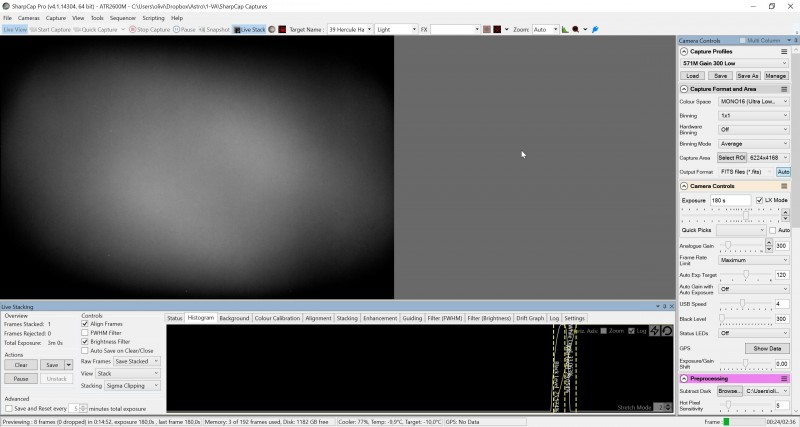The height and width of the screenshot is (427, 800).
Task: Open the Raw Frames Save Stacked dropdown
Action: [136, 361]
